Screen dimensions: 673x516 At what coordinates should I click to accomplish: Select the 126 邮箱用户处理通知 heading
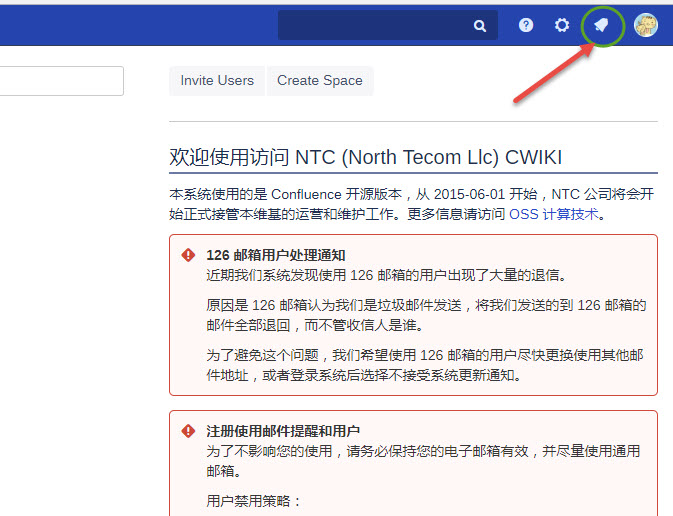(276, 255)
